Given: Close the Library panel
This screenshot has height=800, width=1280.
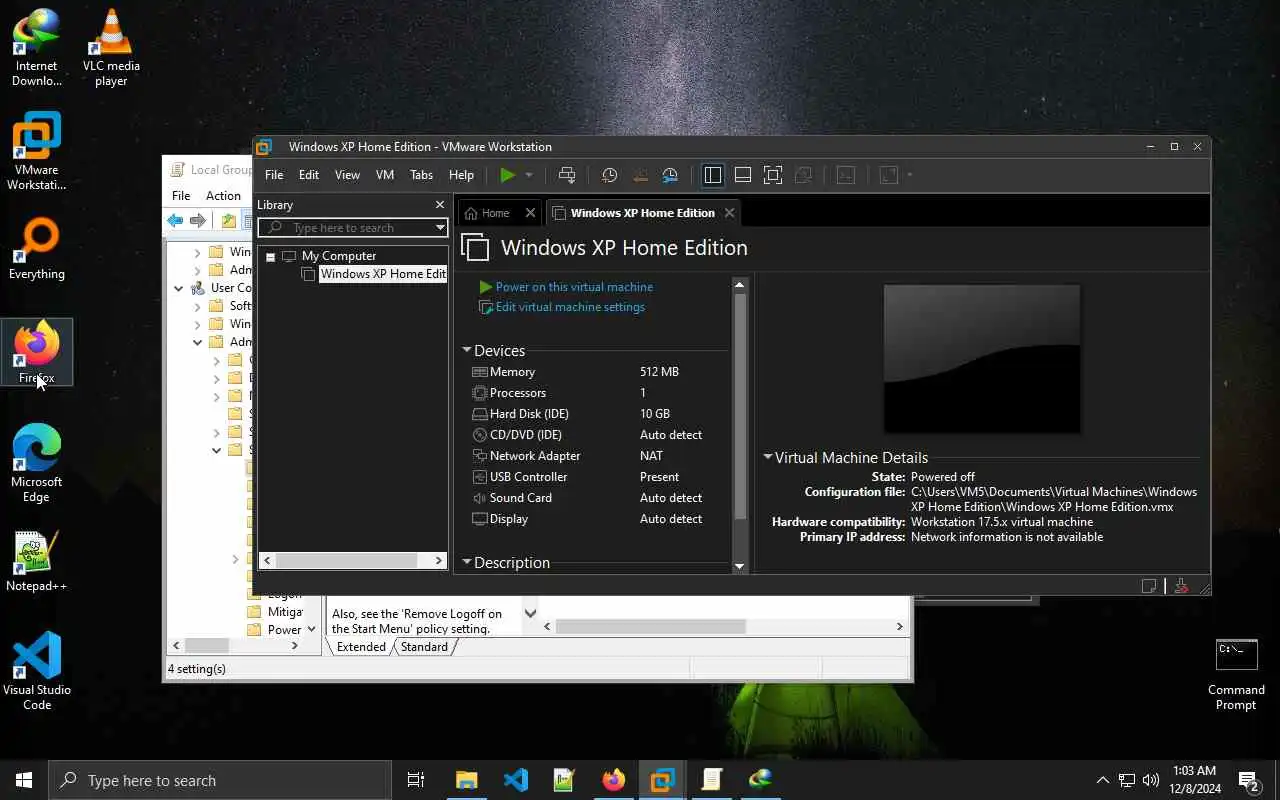Looking at the screenshot, I should (x=439, y=204).
